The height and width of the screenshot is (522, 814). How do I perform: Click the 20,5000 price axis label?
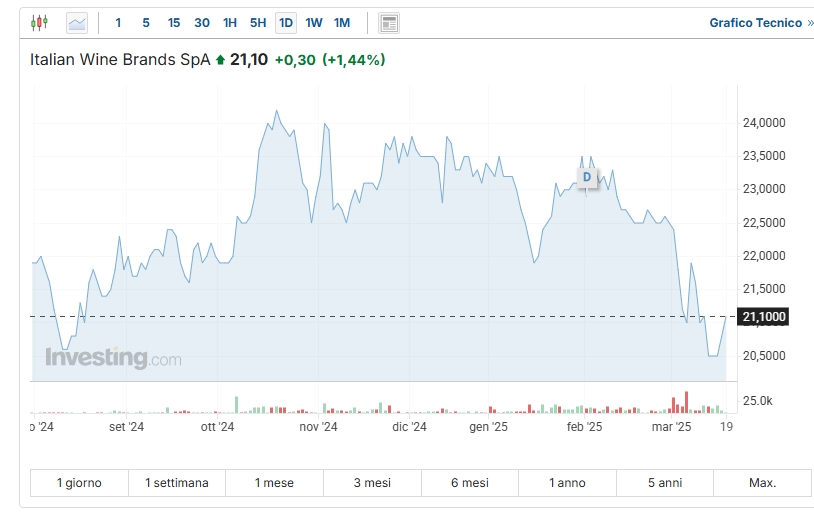point(764,356)
